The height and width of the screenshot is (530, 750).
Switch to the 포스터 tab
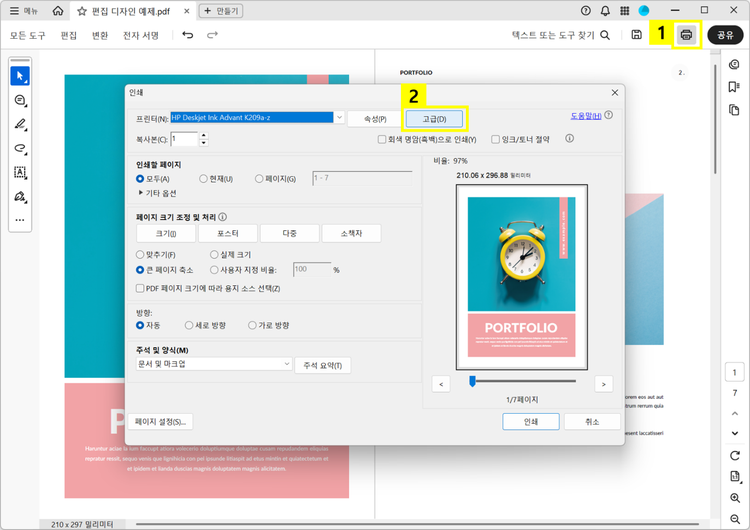(228, 233)
